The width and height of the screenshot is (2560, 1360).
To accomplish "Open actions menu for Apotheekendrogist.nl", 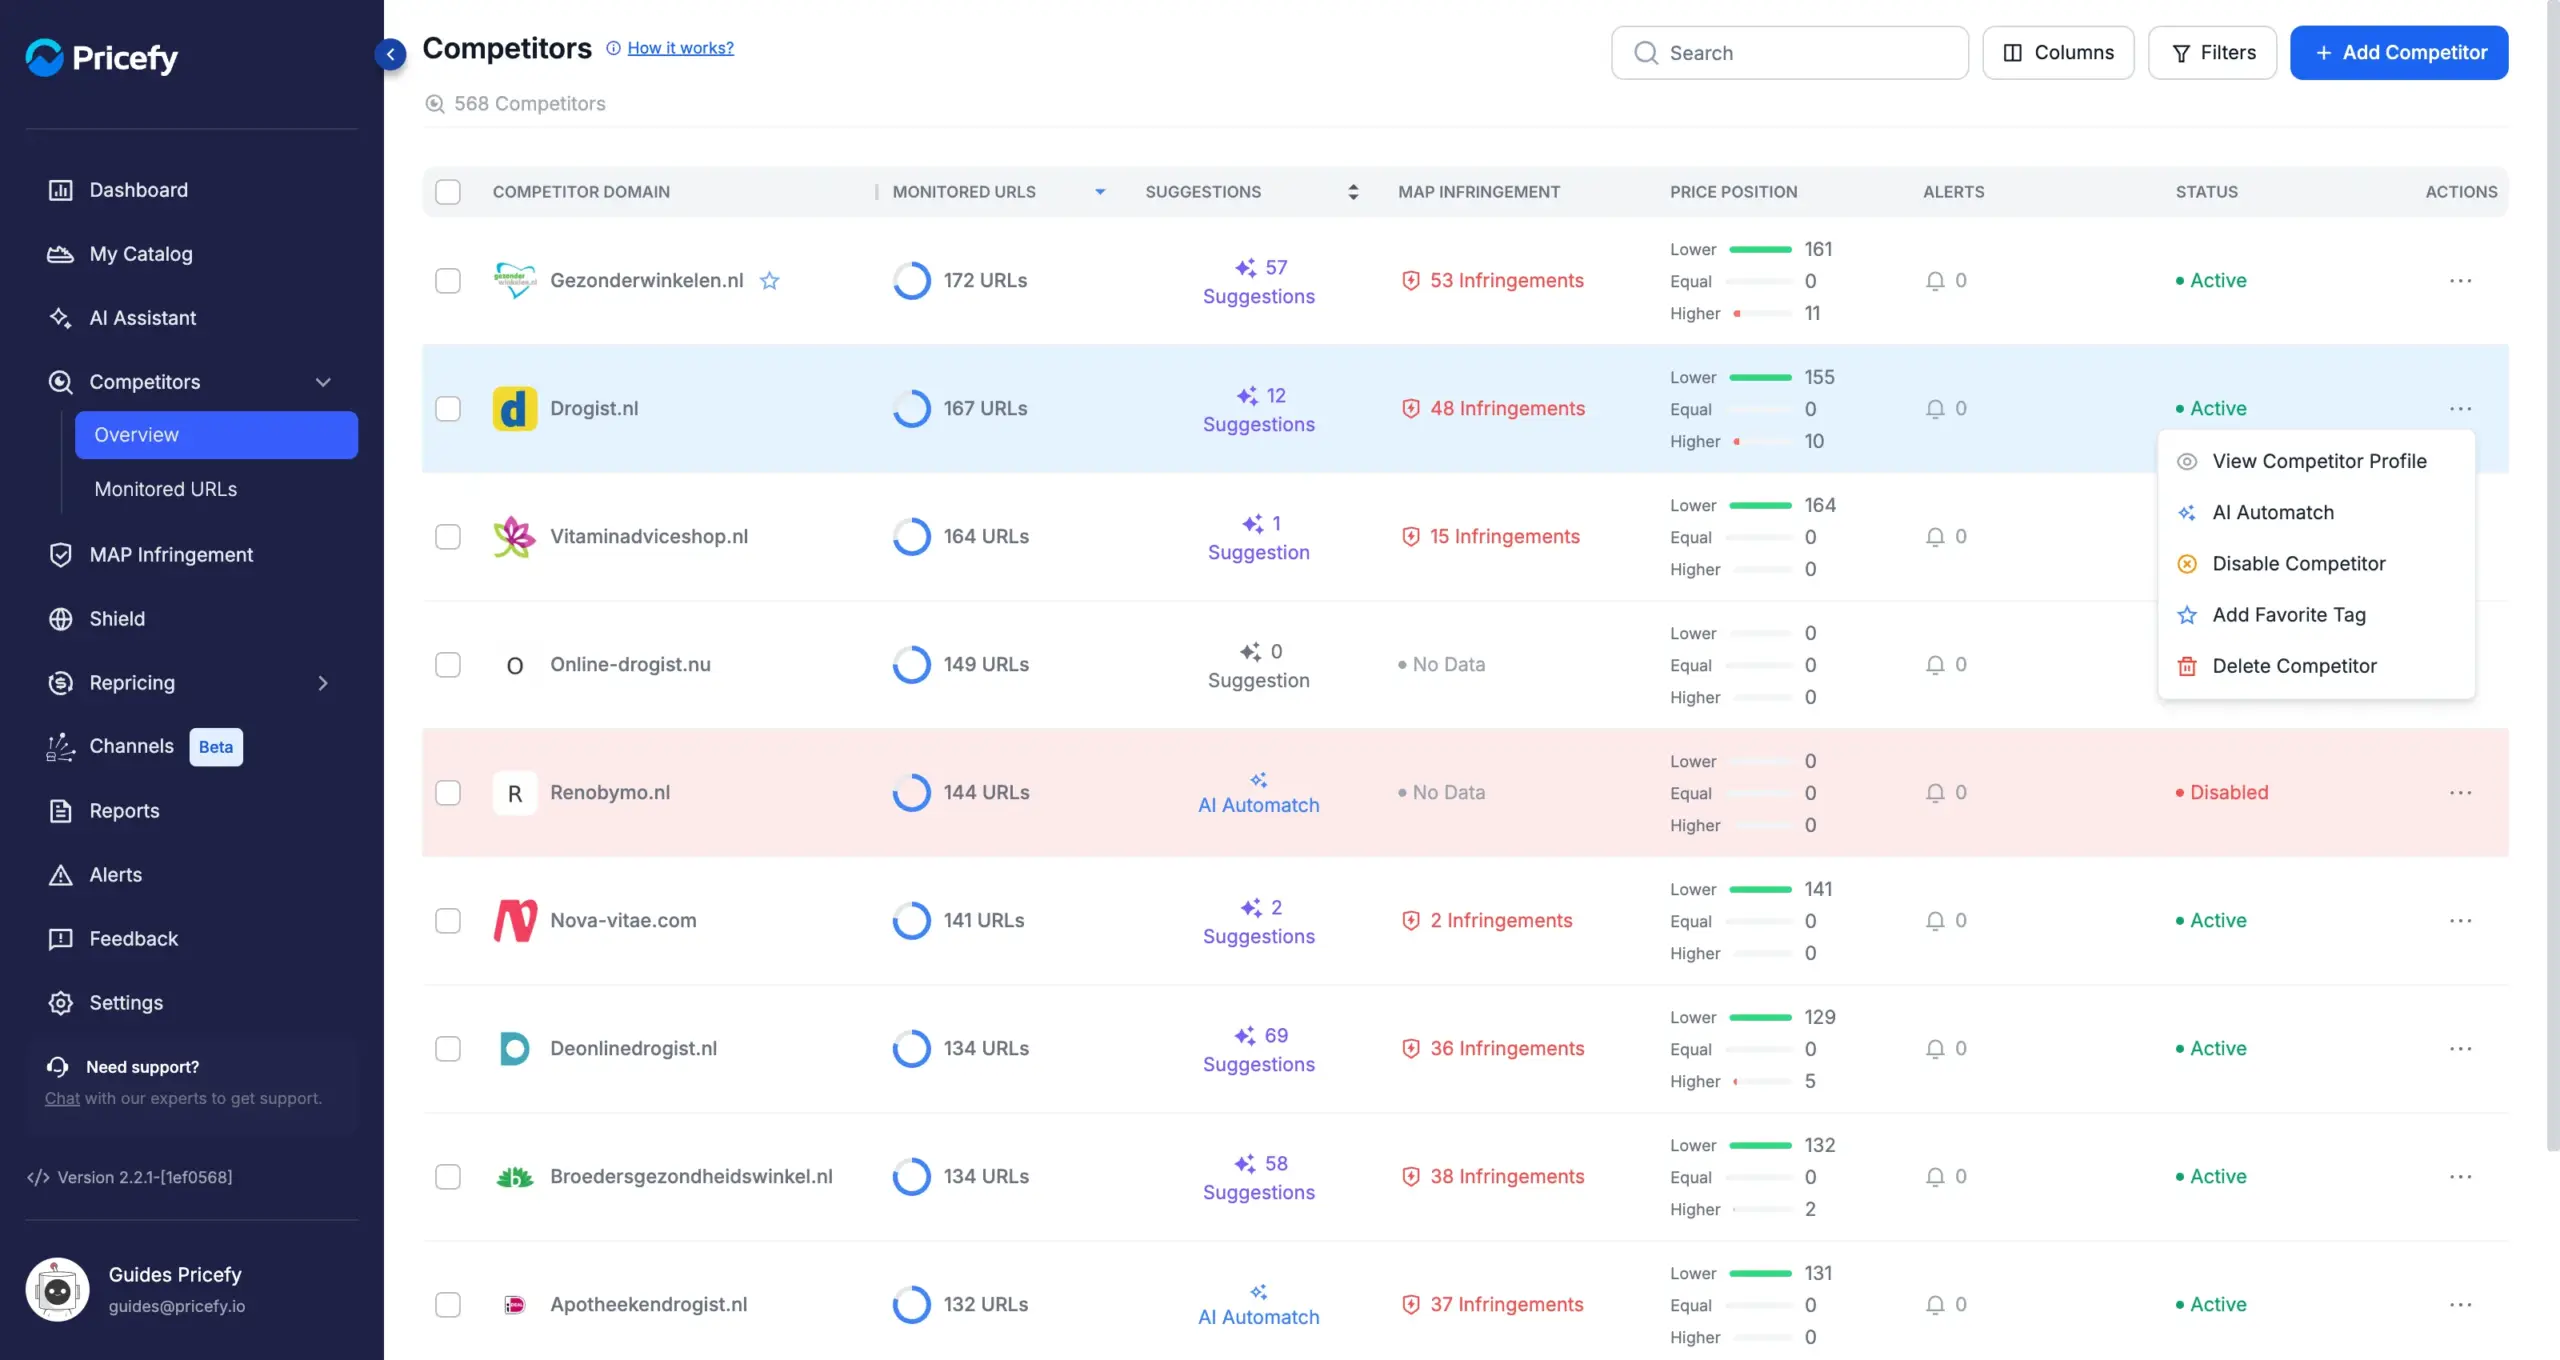I will tap(2461, 1305).
